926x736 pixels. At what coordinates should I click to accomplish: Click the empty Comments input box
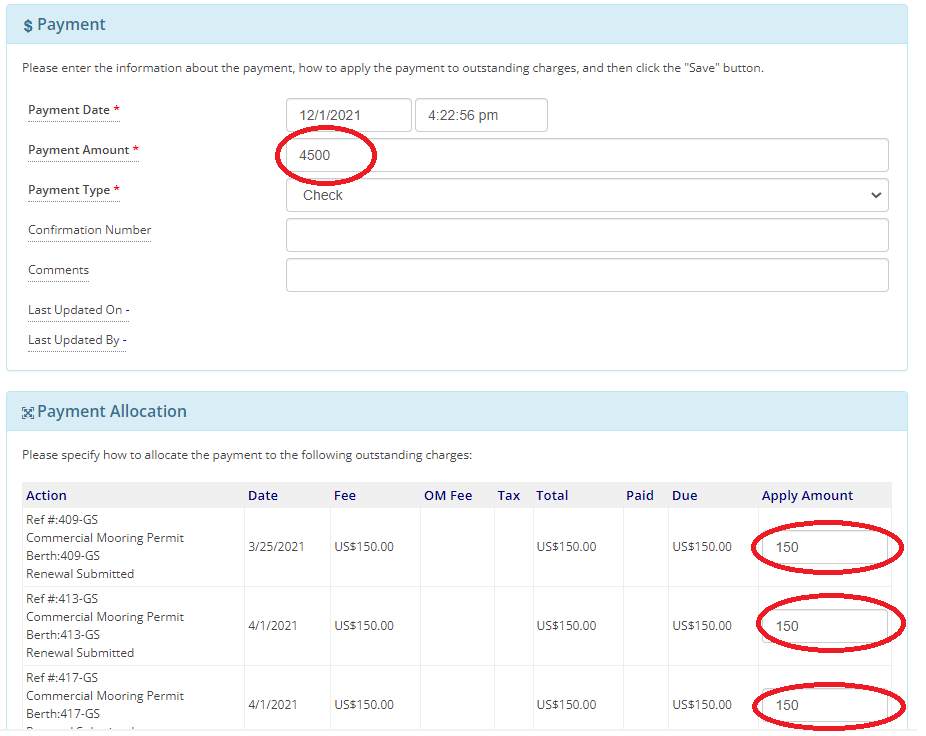pos(587,275)
